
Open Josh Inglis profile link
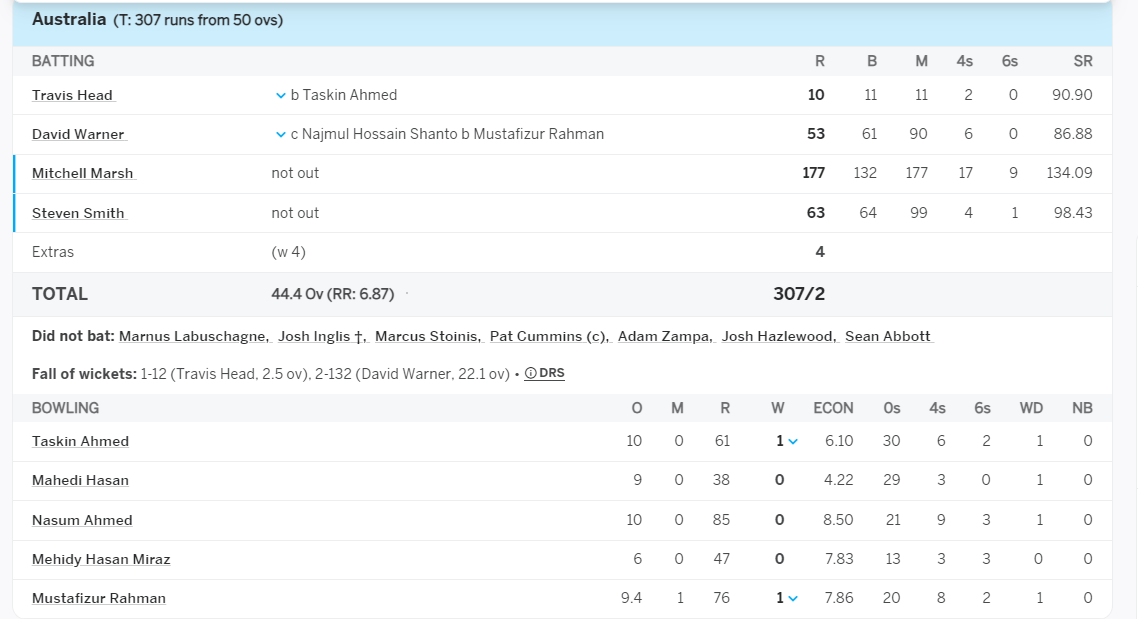[x=322, y=336]
